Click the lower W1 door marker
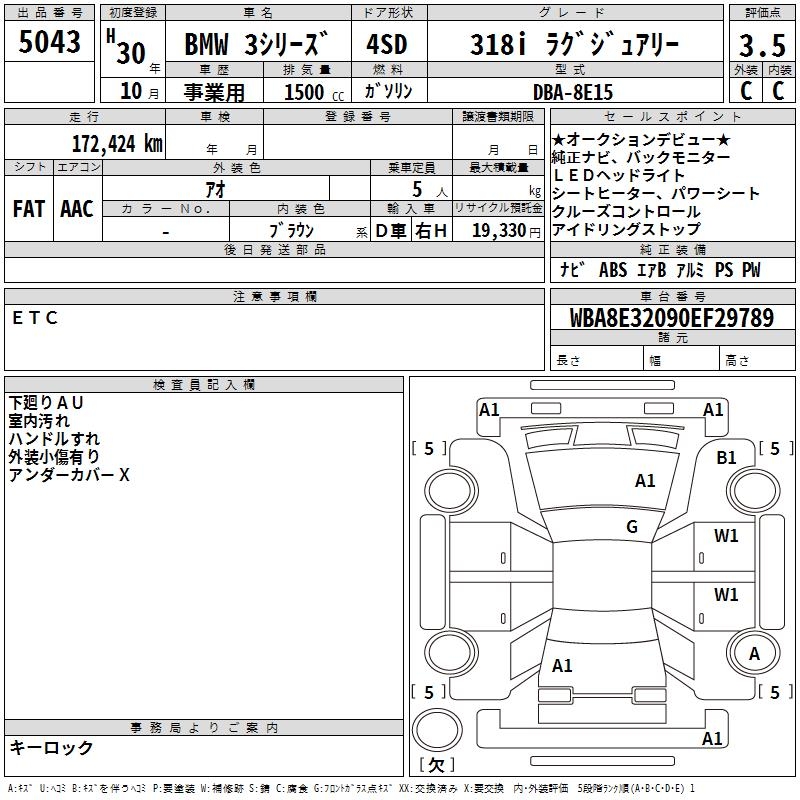The height and width of the screenshot is (800, 800). [726, 595]
